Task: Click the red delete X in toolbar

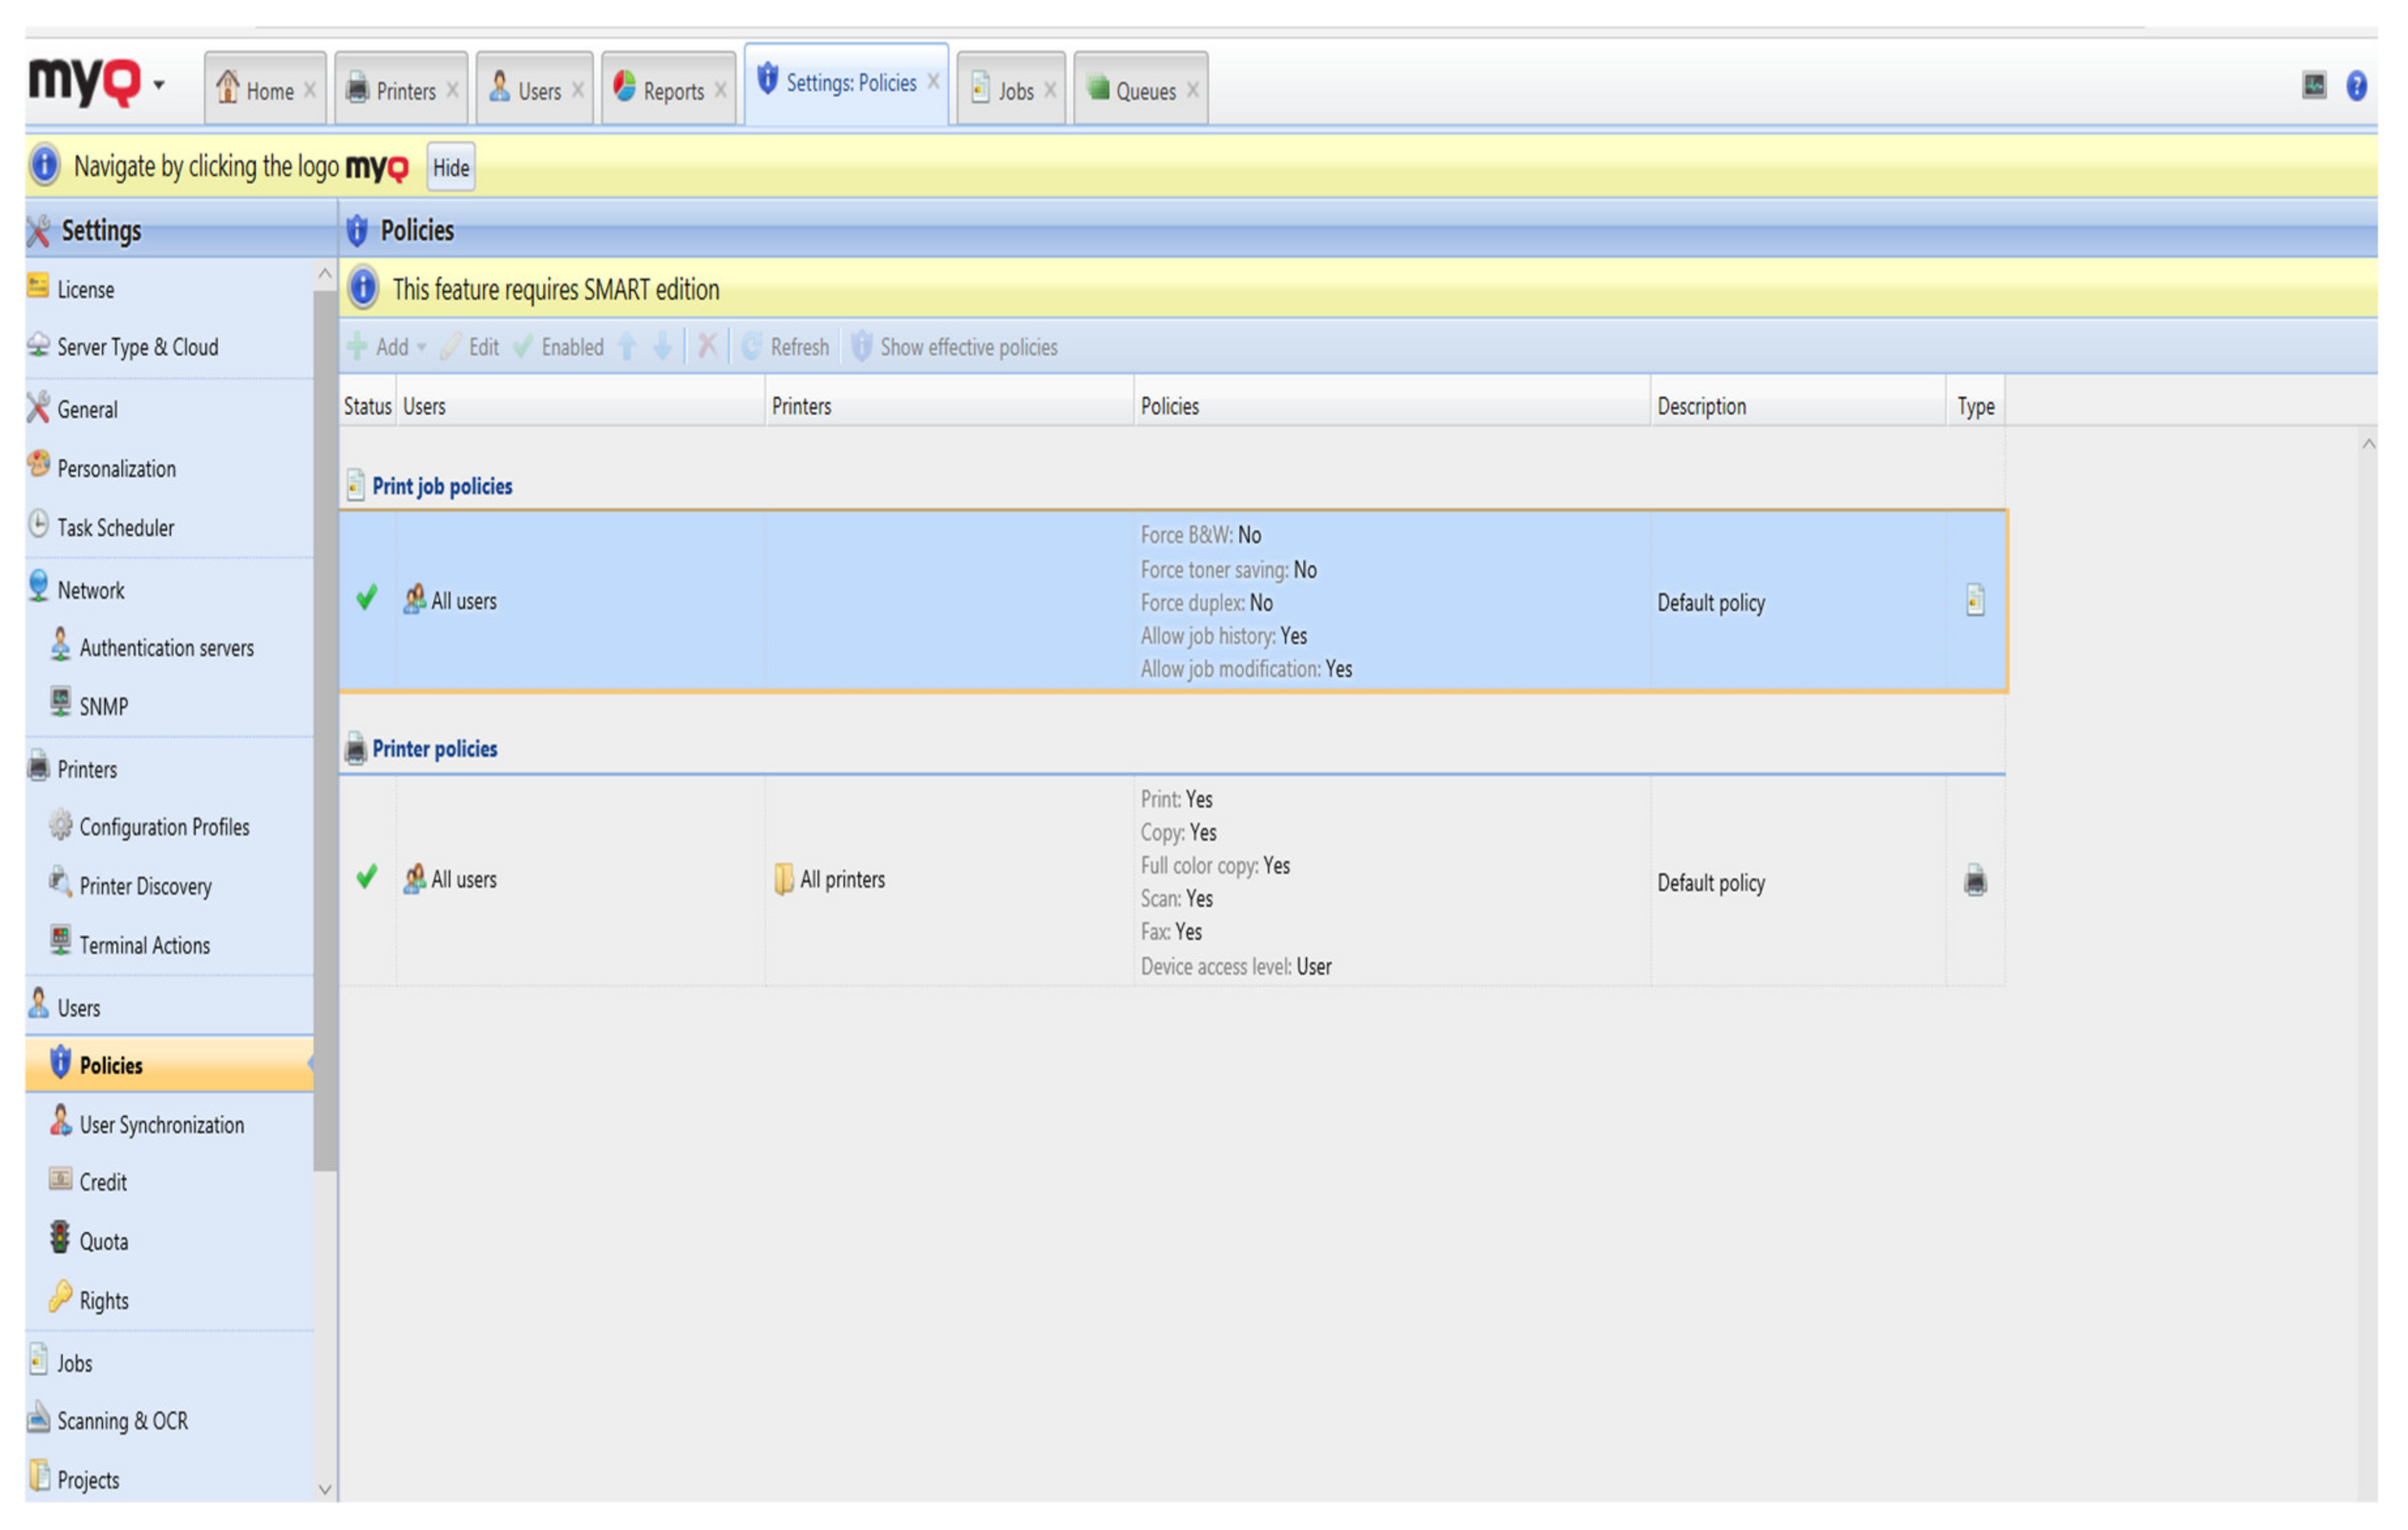Action: click(707, 347)
